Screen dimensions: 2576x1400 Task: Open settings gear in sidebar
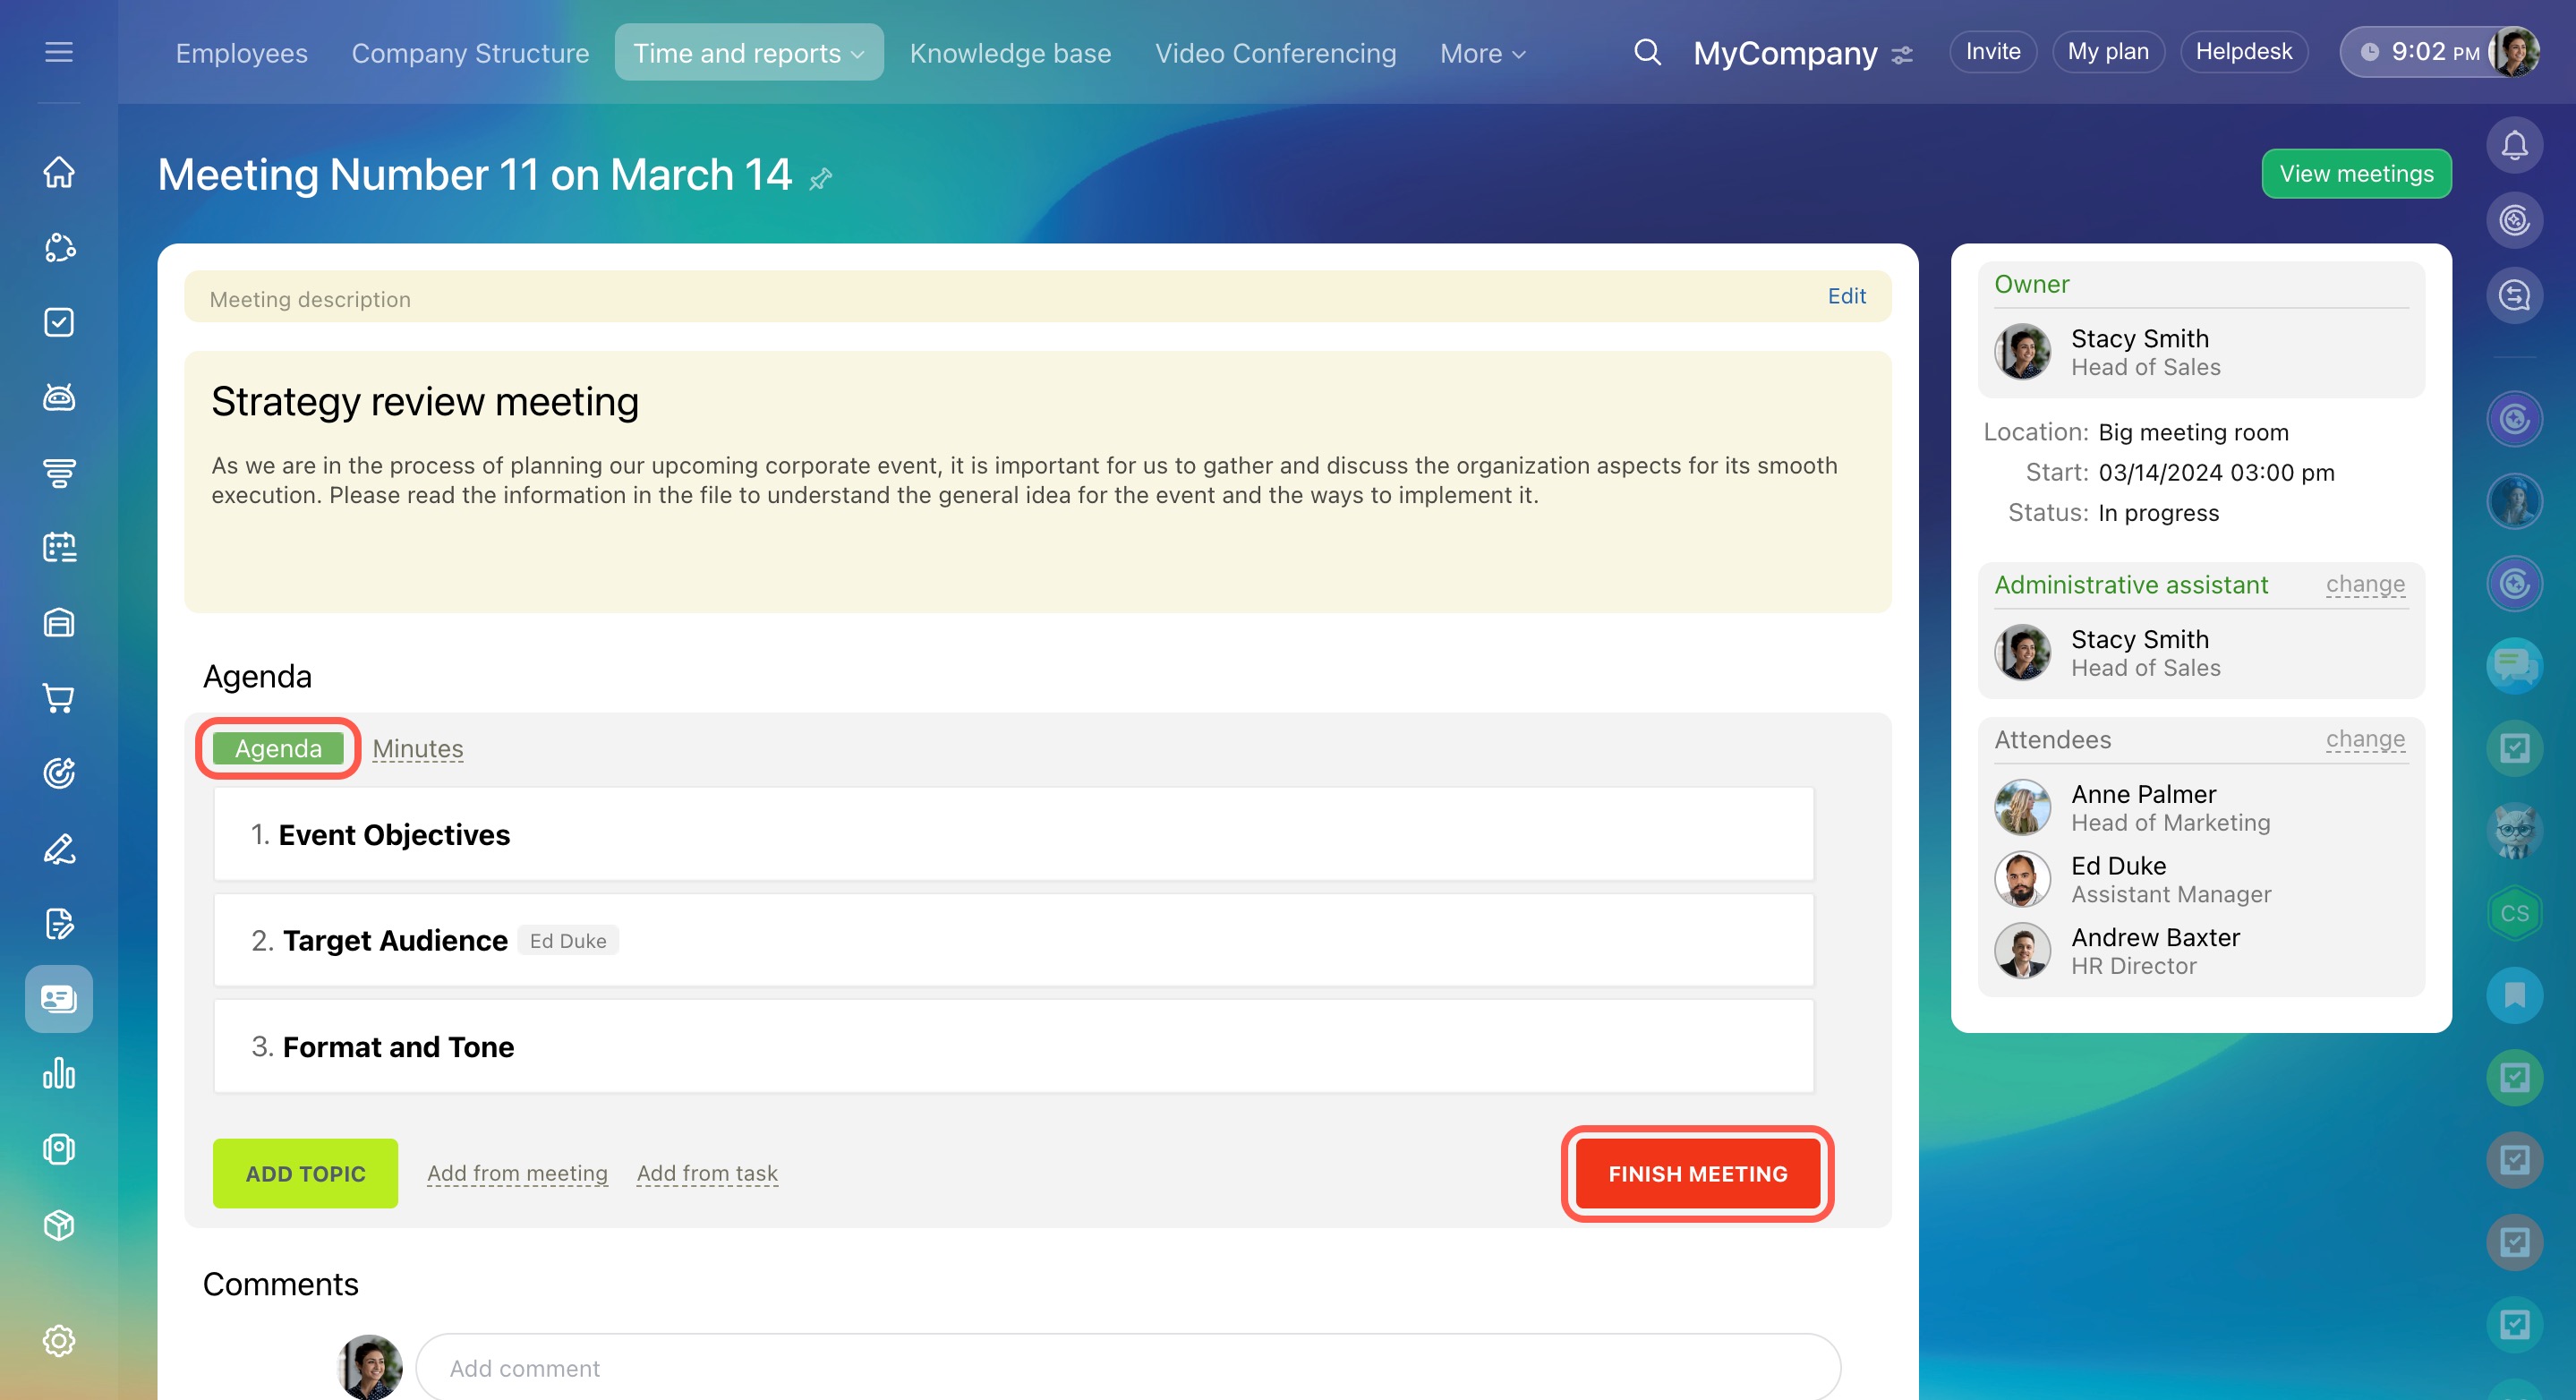click(x=59, y=1340)
